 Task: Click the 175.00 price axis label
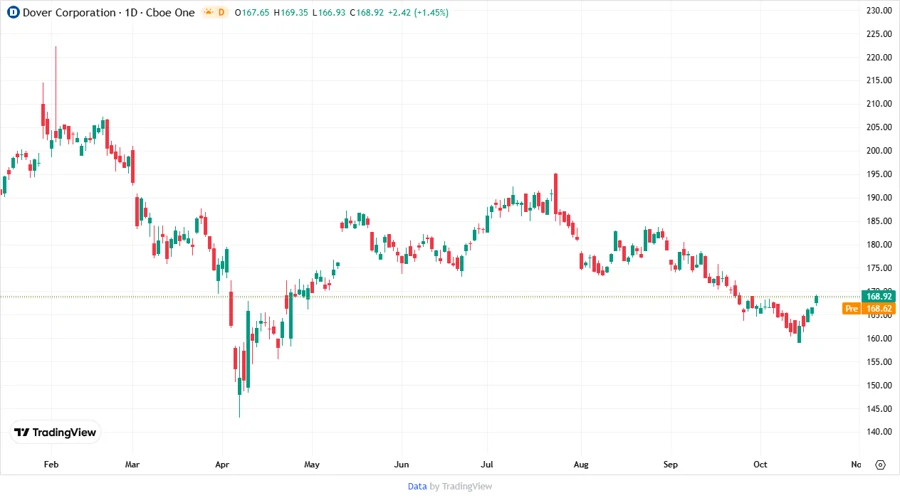pos(879,268)
